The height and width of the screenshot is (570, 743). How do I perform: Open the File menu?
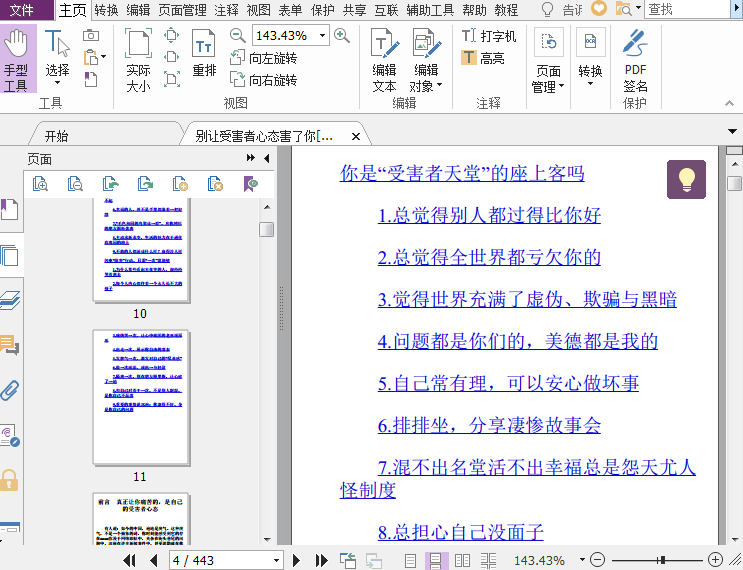pos(22,9)
